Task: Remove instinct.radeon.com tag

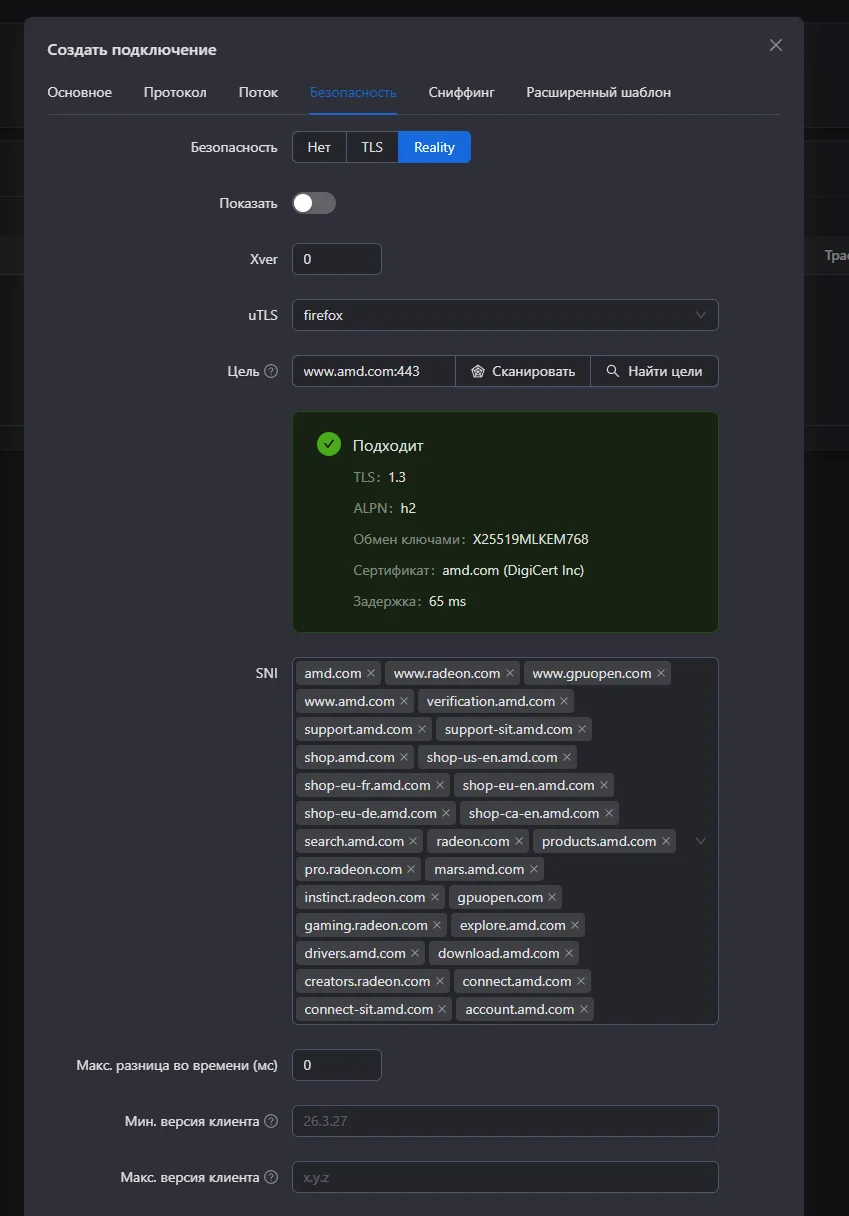Action: pyautogui.click(x=435, y=898)
